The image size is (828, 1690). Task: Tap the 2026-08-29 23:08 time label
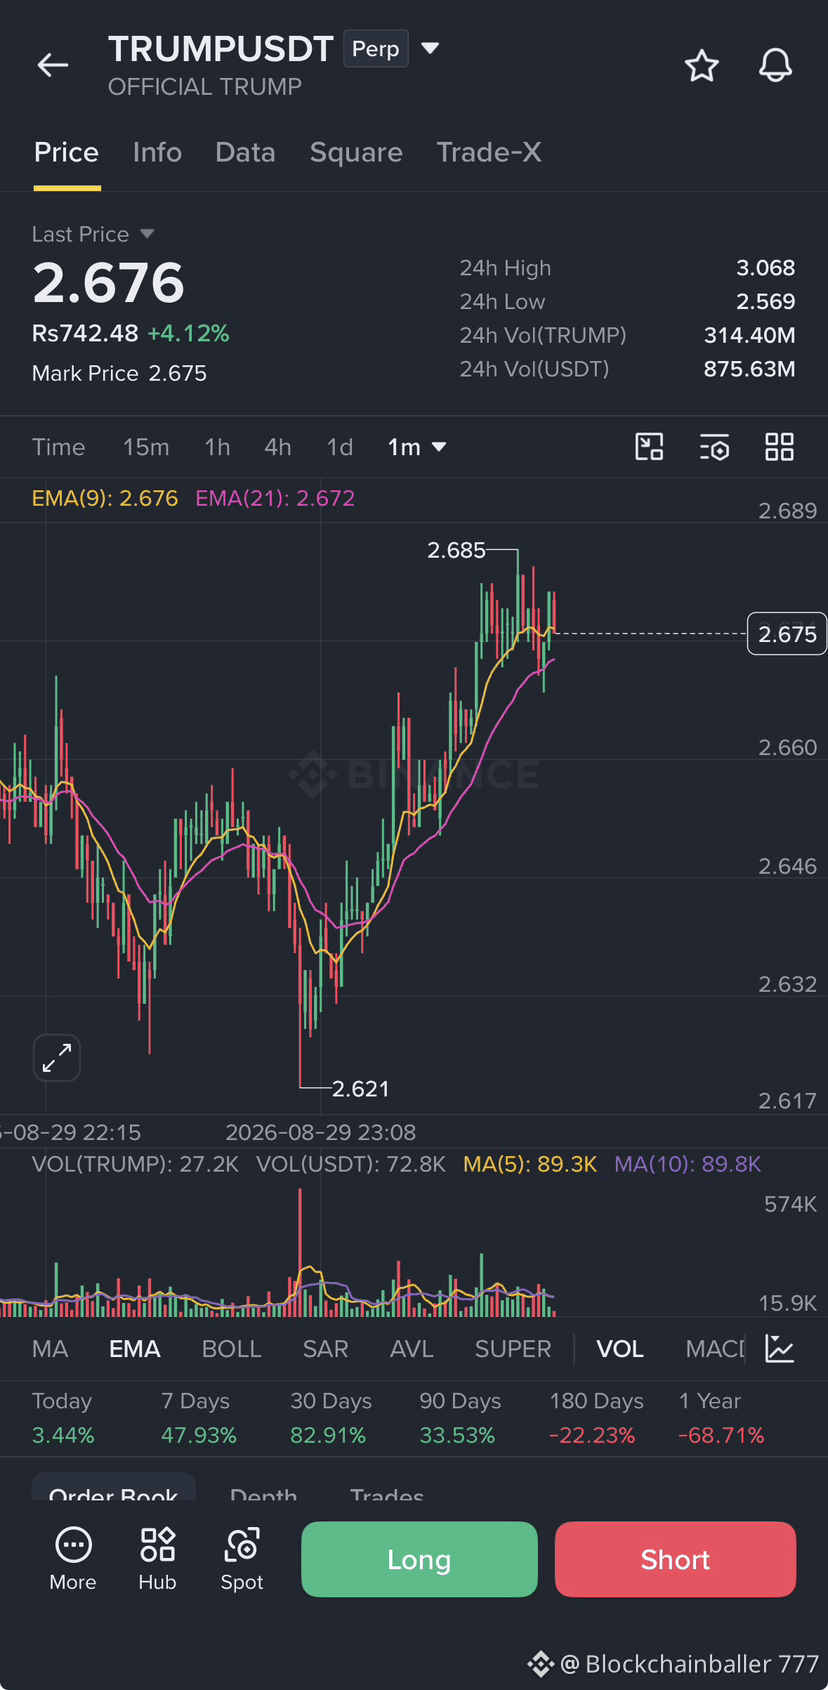(321, 1132)
